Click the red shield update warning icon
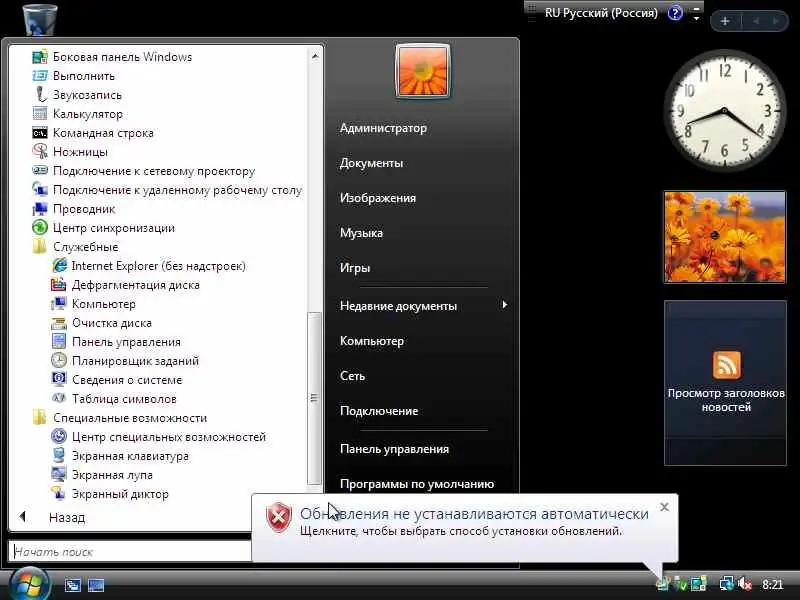The height and width of the screenshot is (600, 800). (x=279, y=518)
